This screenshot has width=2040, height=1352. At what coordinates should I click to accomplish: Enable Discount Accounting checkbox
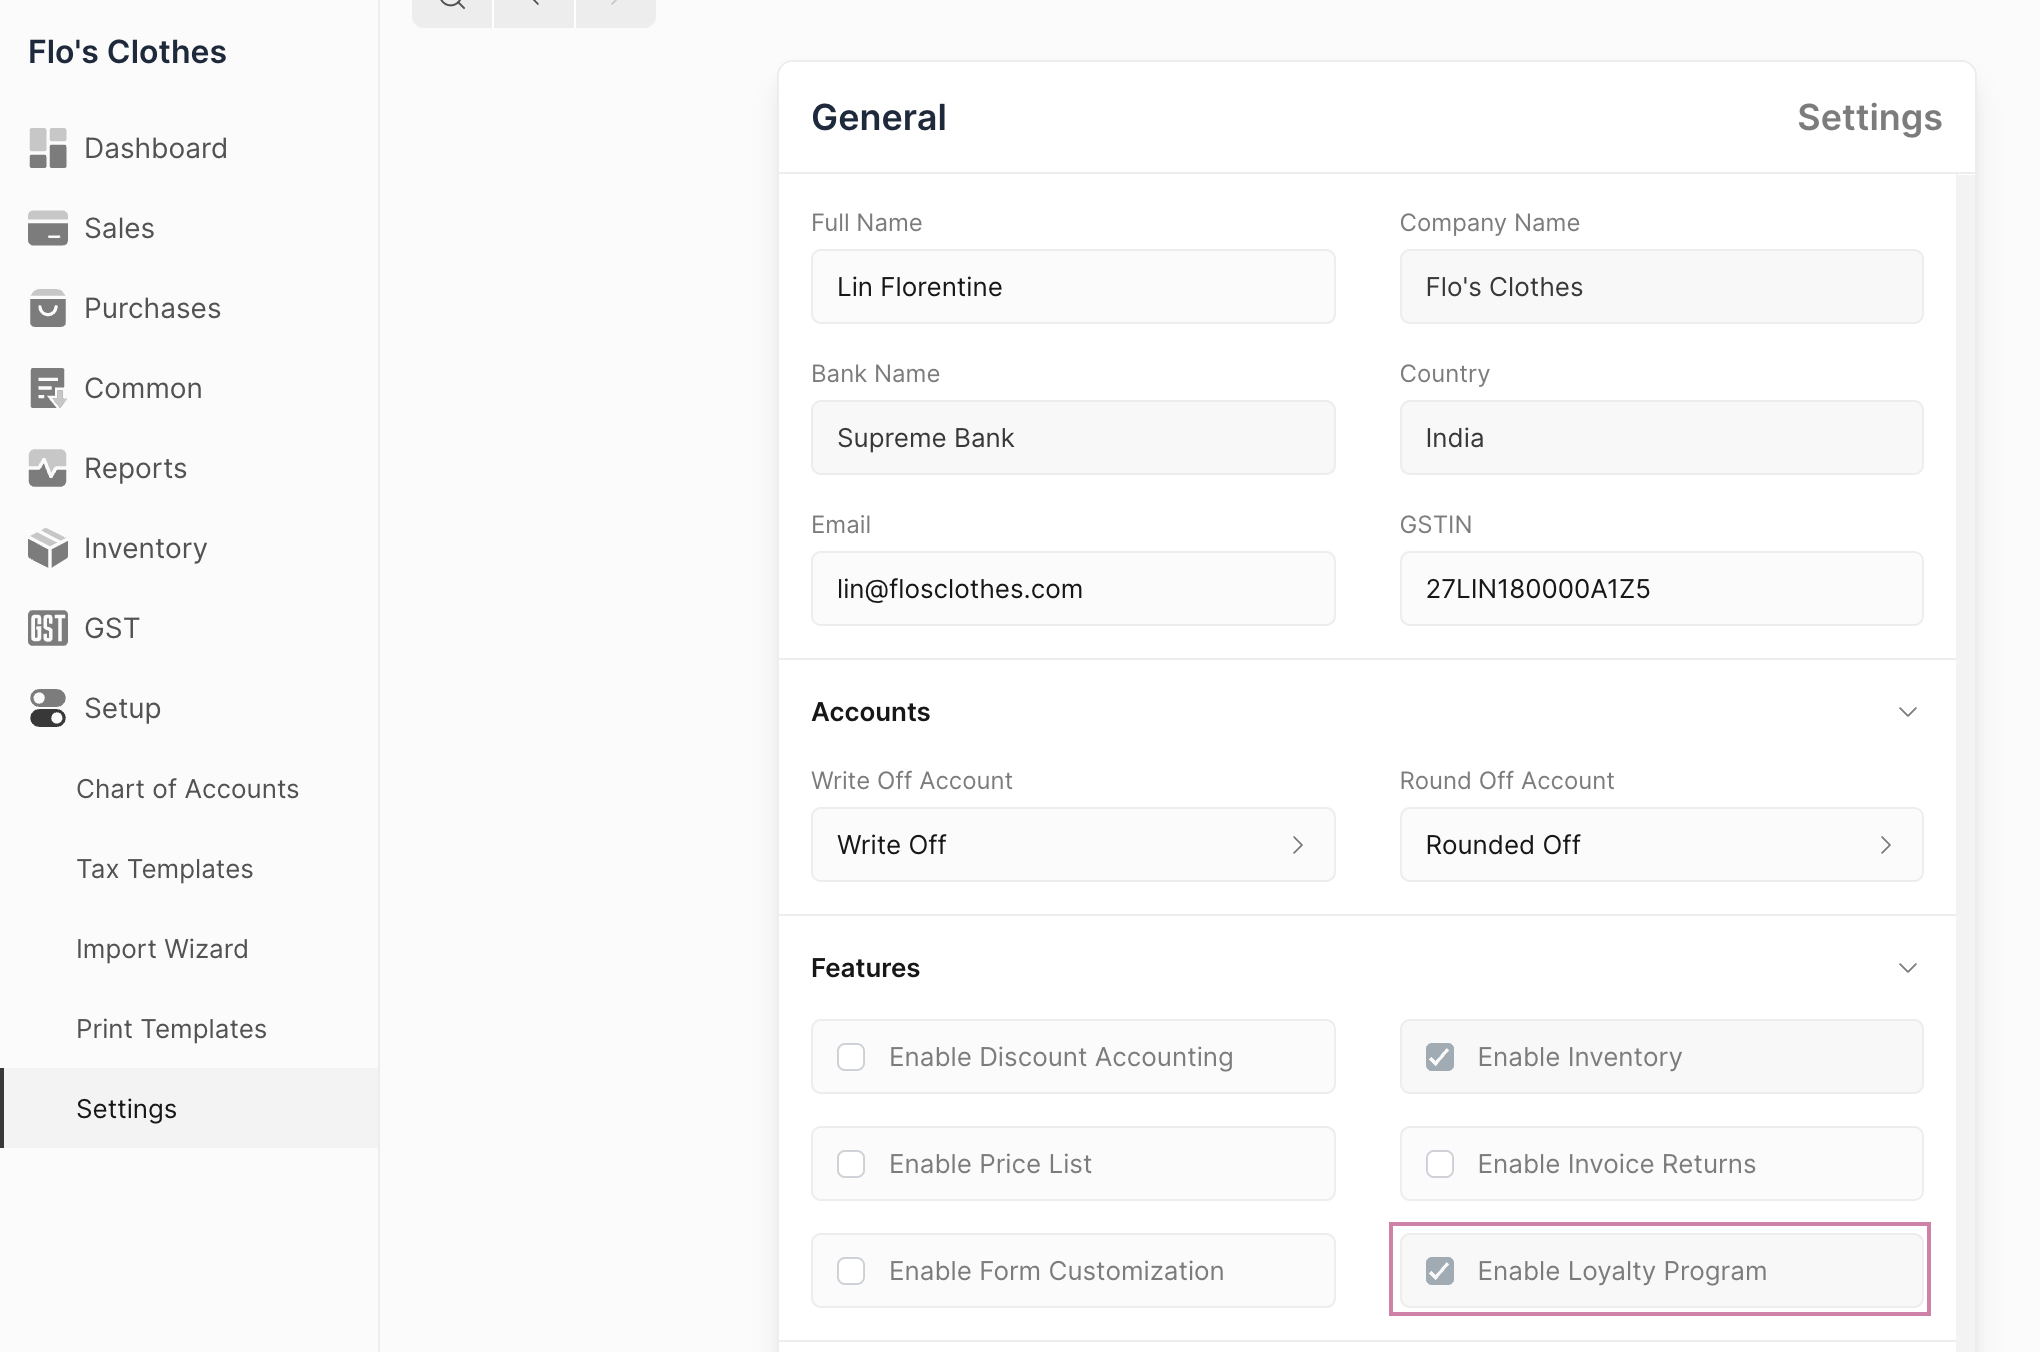[x=851, y=1057]
